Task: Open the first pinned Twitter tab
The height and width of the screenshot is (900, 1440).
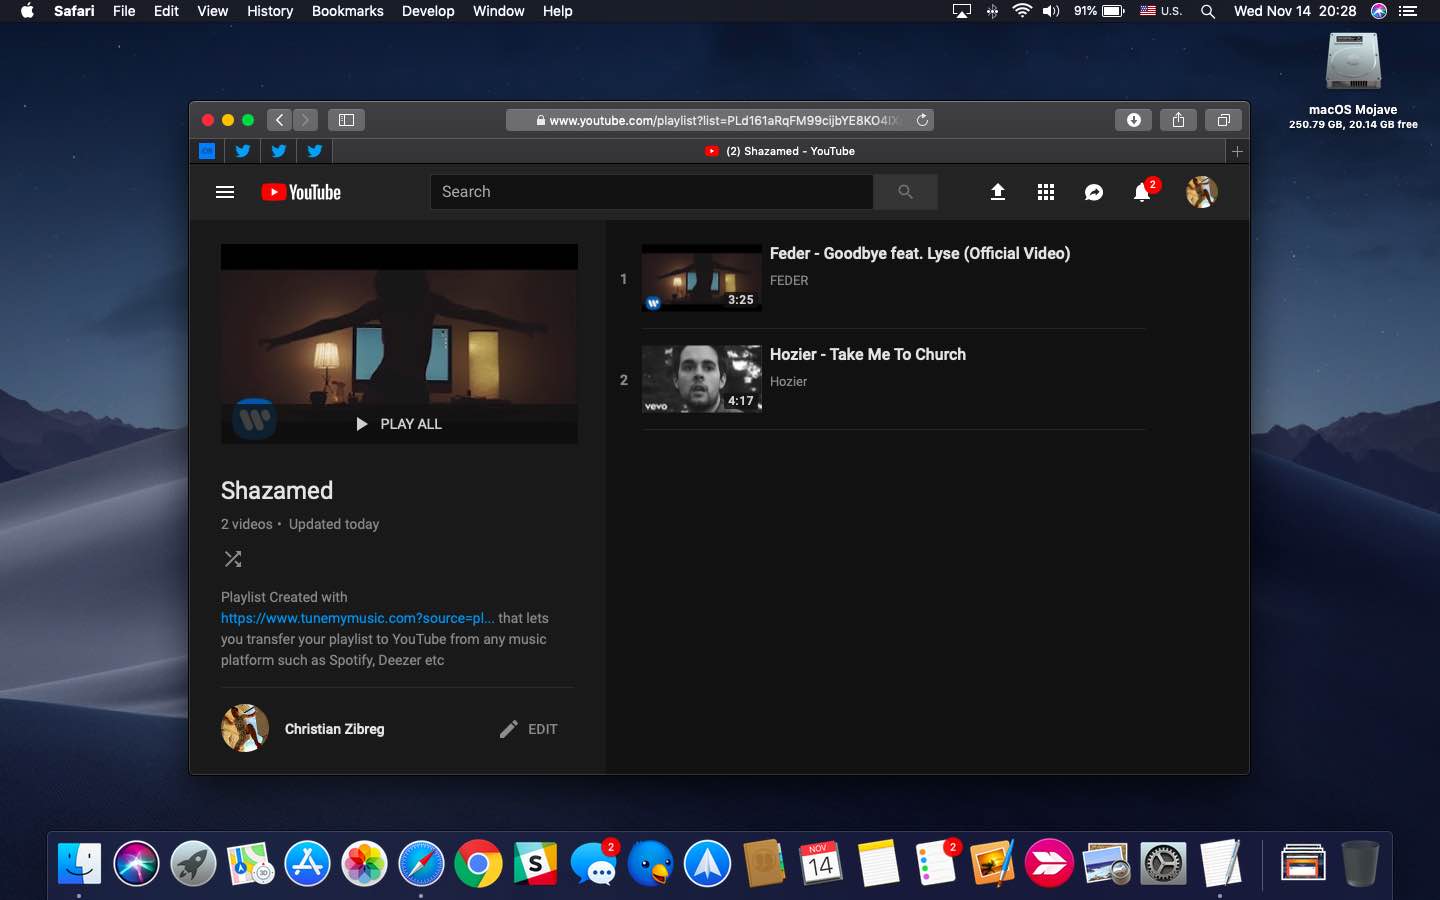Action: pos(243,151)
